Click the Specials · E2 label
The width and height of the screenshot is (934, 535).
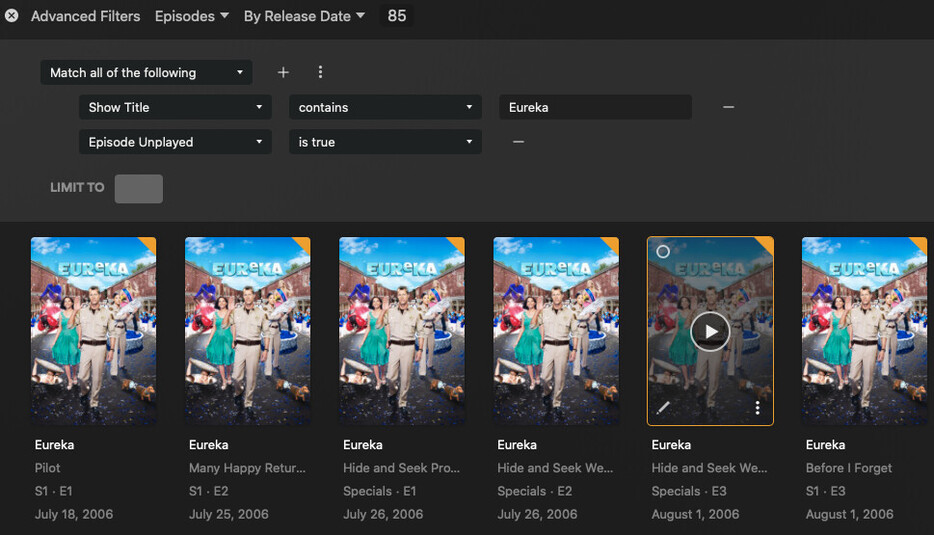pyautogui.click(x=535, y=492)
